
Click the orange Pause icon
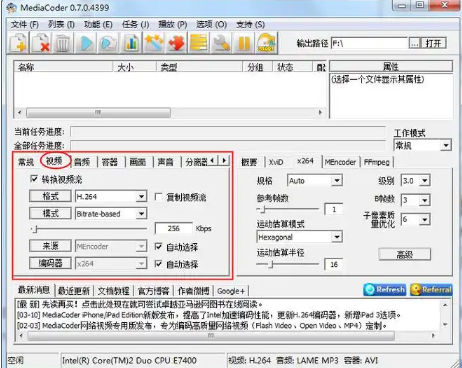244,43
